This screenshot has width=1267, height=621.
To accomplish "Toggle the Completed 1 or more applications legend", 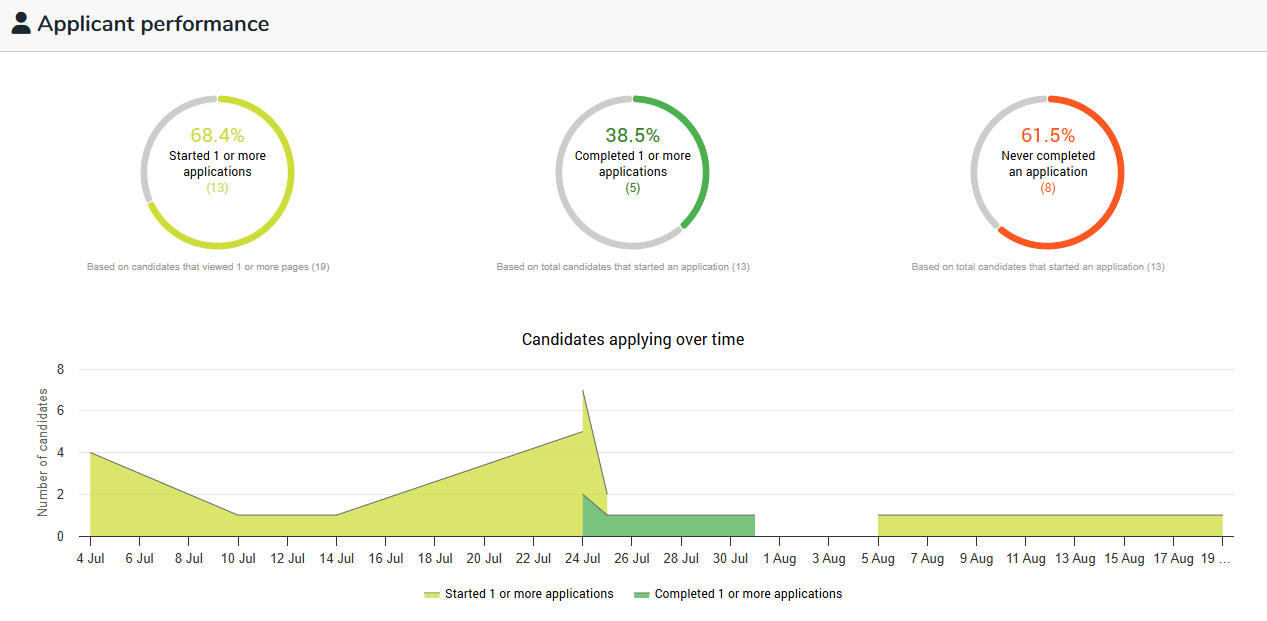I will pyautogui.click(x=748, y=594).
